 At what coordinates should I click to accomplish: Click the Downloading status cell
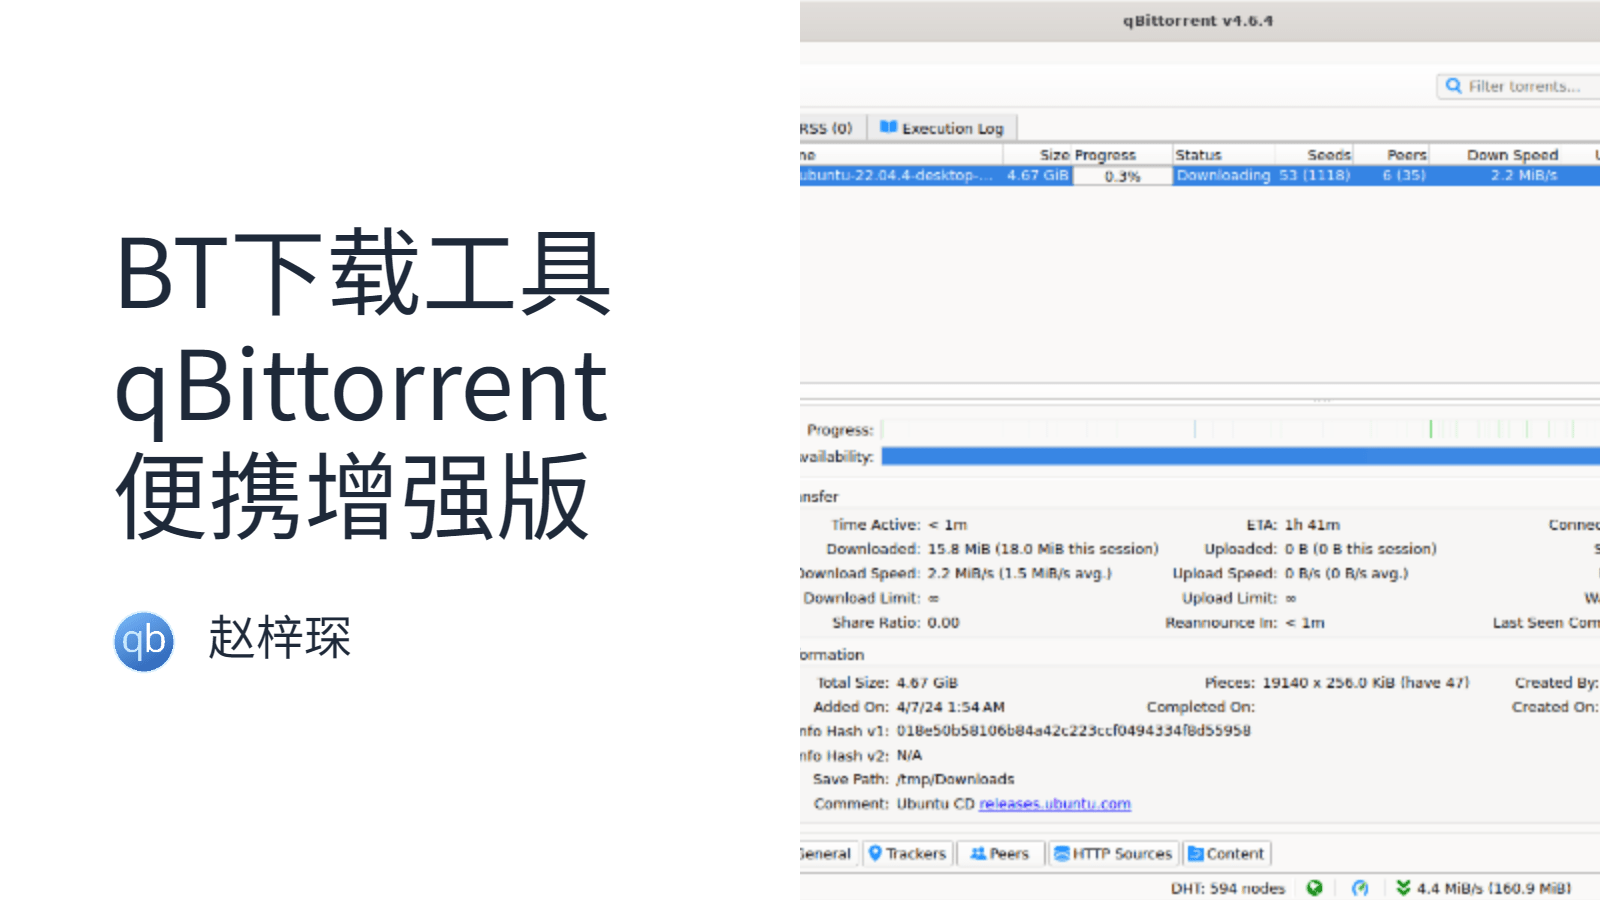click(1223, 175)
